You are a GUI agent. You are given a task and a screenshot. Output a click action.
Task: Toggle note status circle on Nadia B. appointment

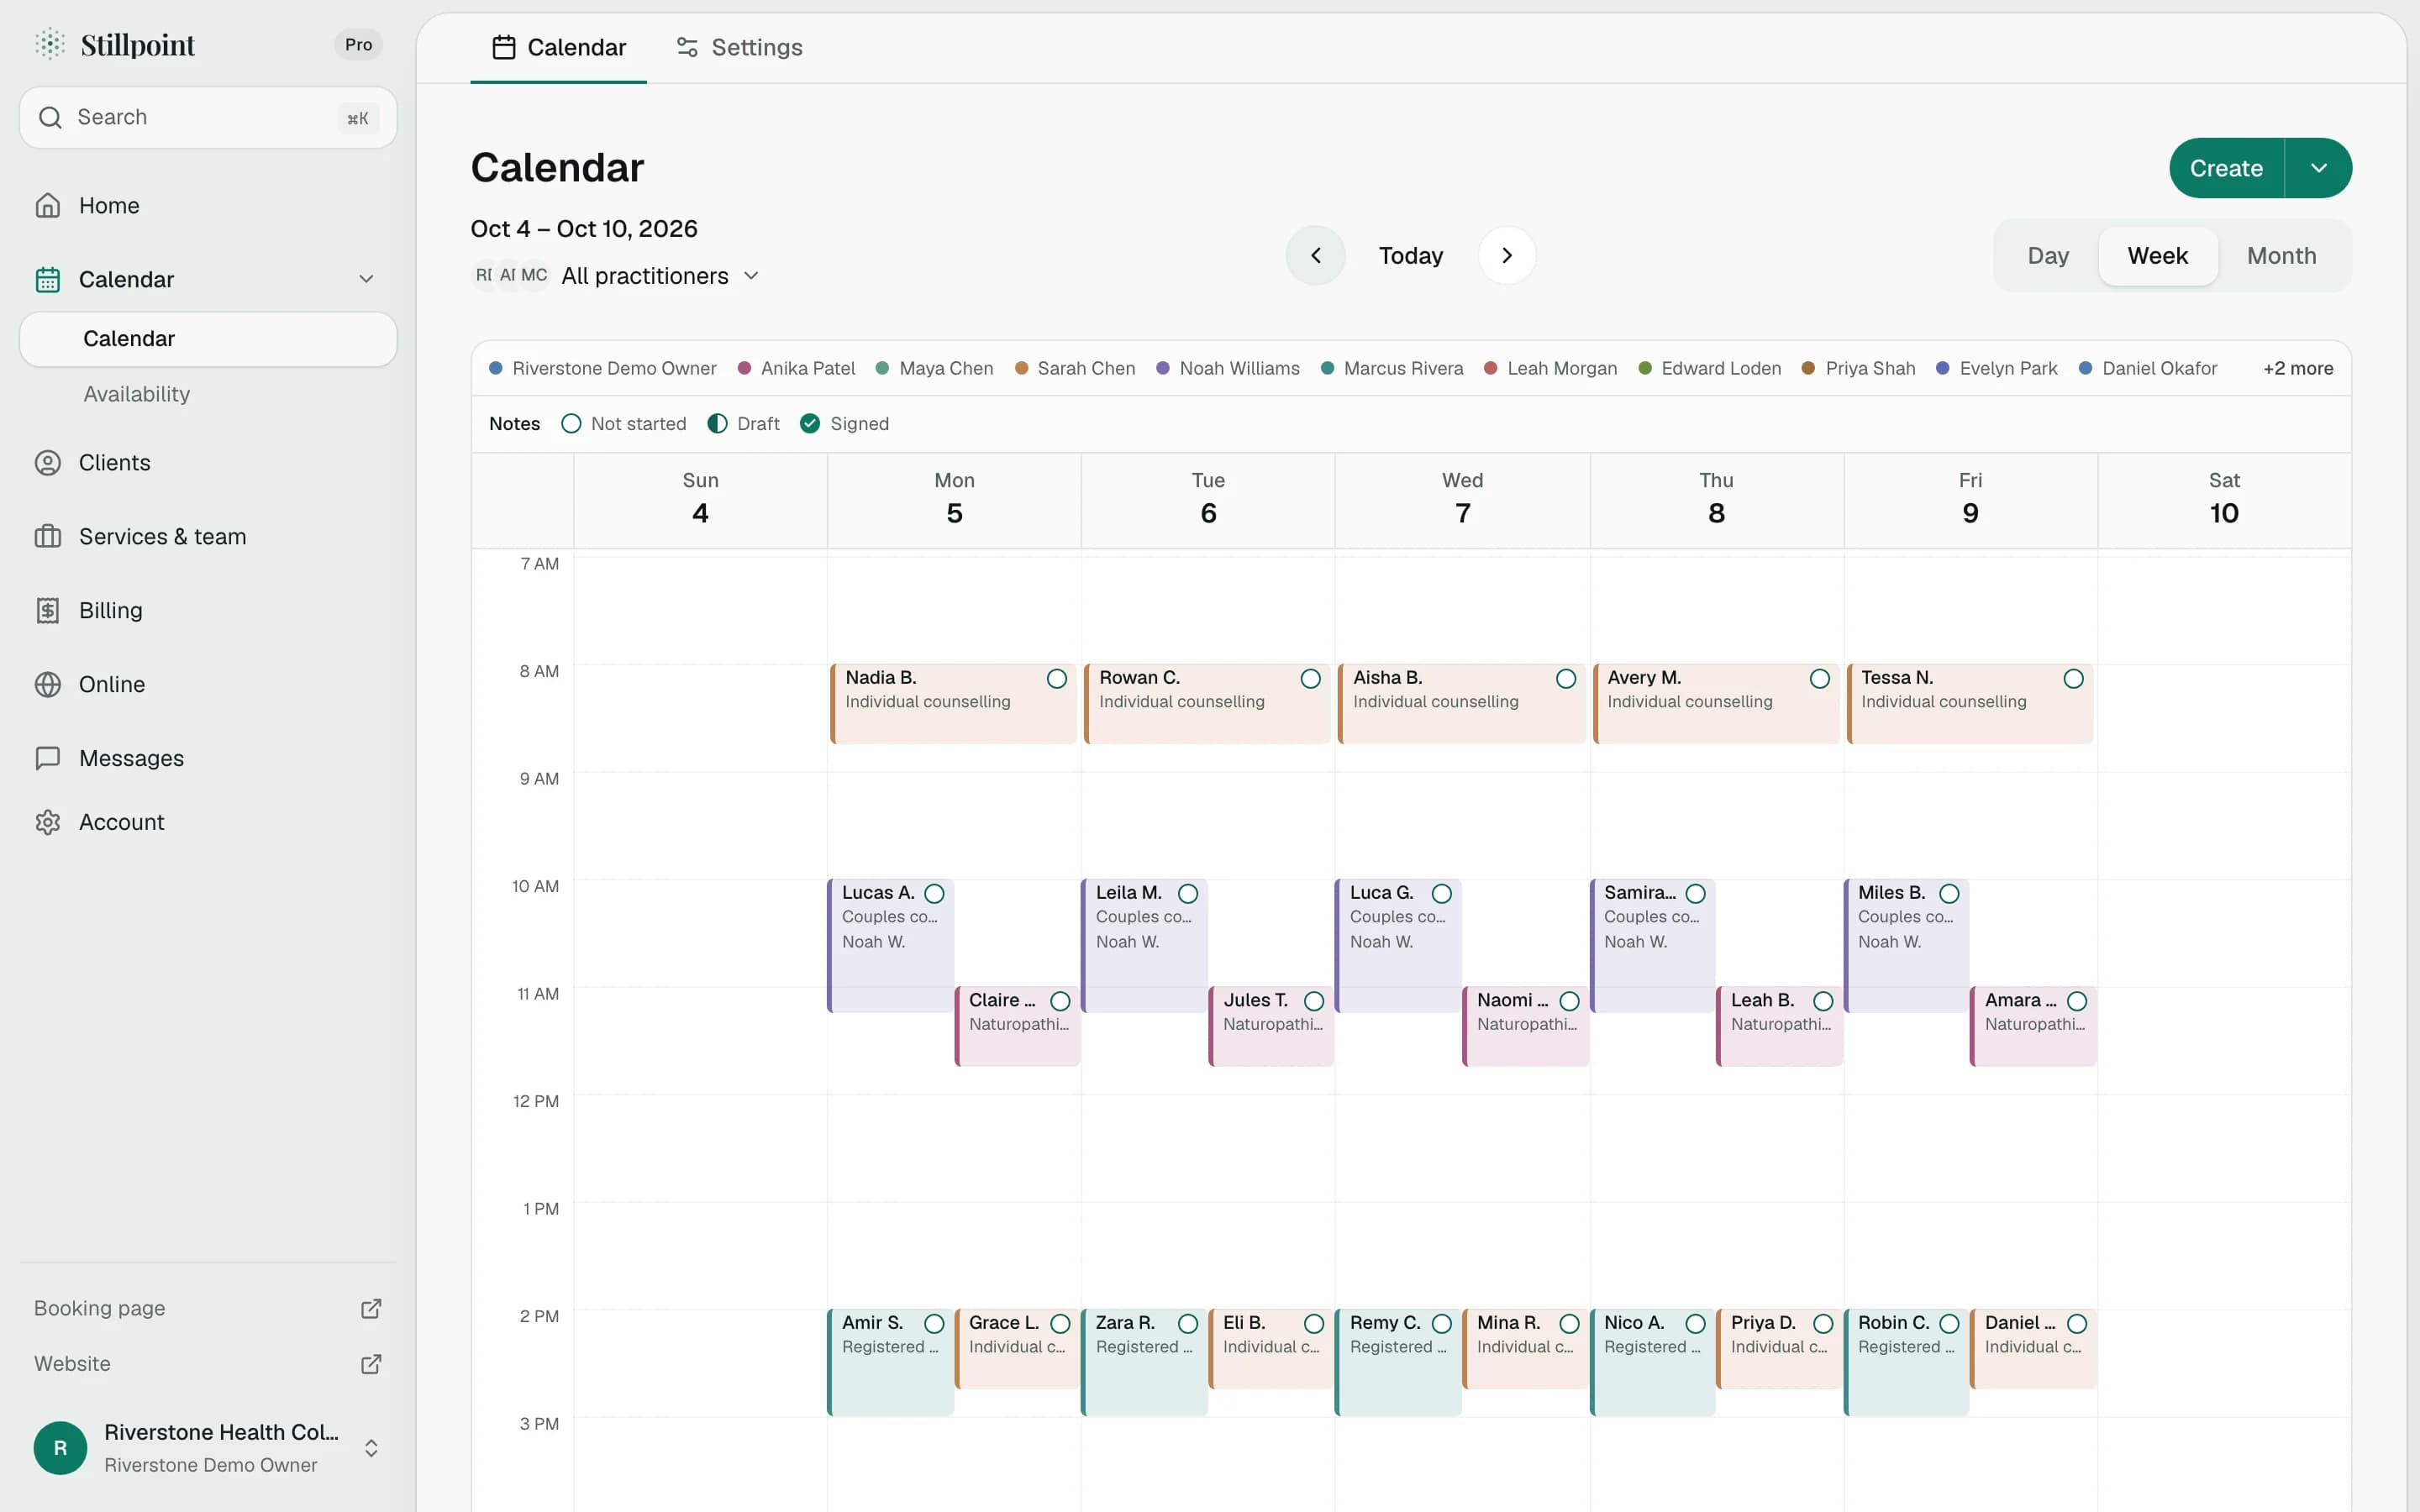tap(1056, 679)
